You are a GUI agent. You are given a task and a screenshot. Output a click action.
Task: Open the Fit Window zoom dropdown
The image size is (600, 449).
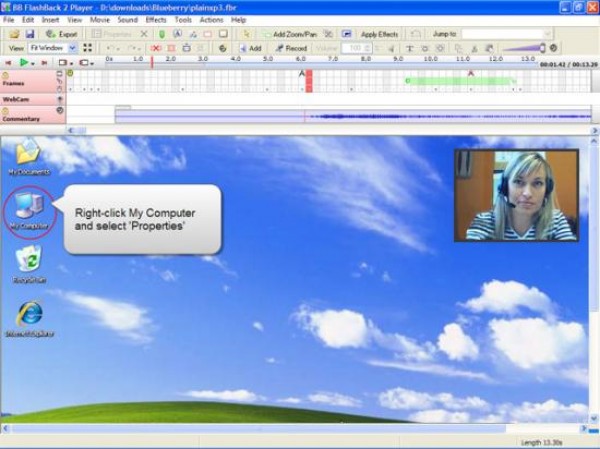[x=71, y=48]
